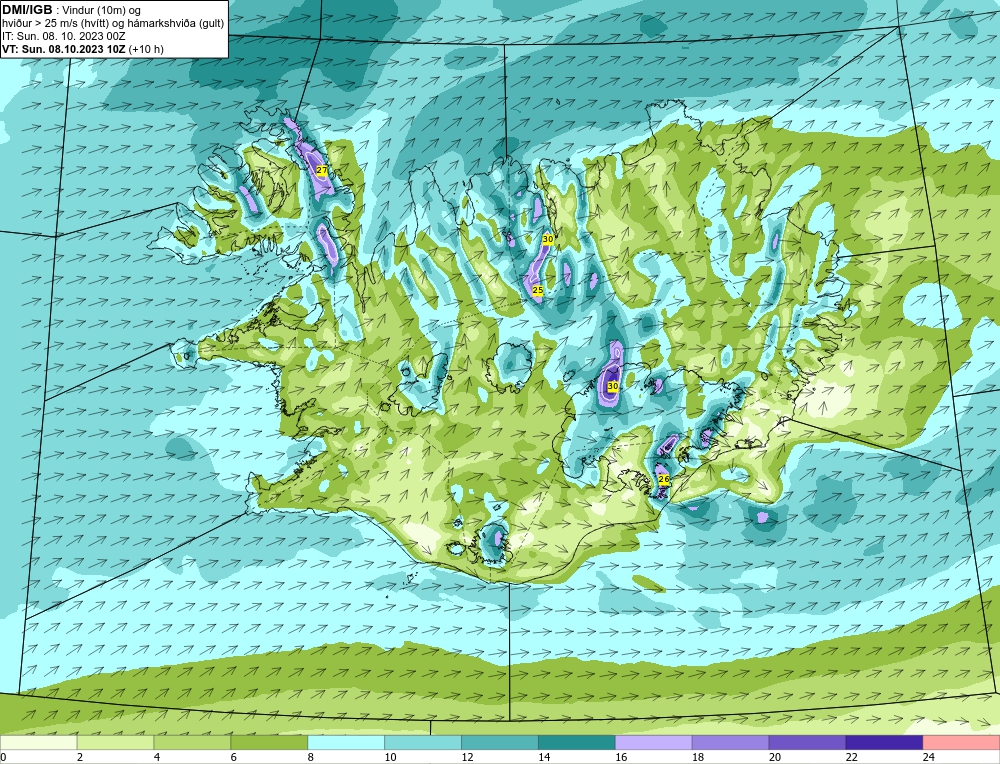The image size is (1000, 764).
Task: Choose the 14–16 m/s dark teal legend swatch
Action: tap(577, 742)
